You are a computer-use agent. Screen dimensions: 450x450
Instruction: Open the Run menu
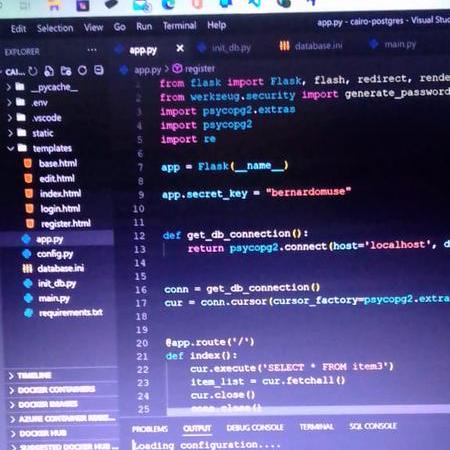[144, 26]
